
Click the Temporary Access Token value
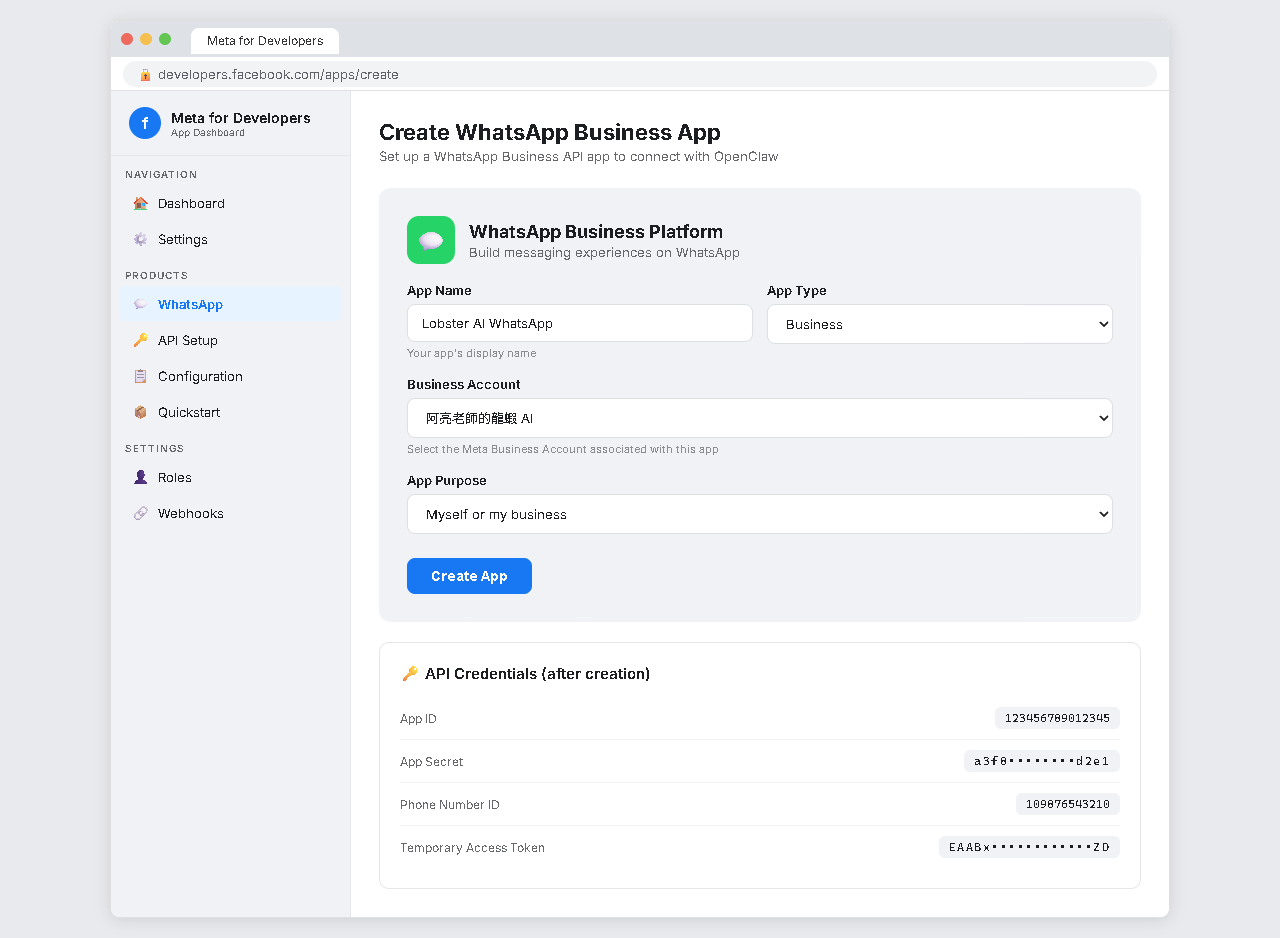click(x=1029, y=848)
